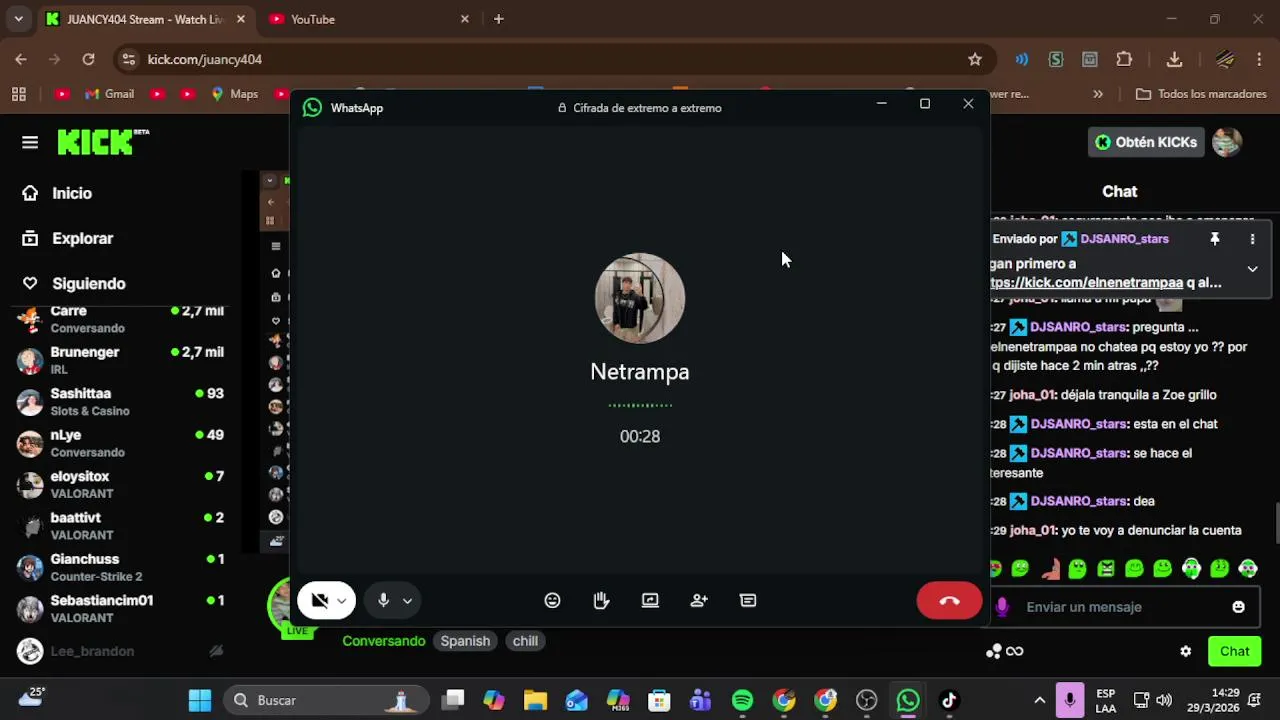Open Sashittaa's channel in following list
Viewport: 1280px width, 720px height.
[121, 401]
